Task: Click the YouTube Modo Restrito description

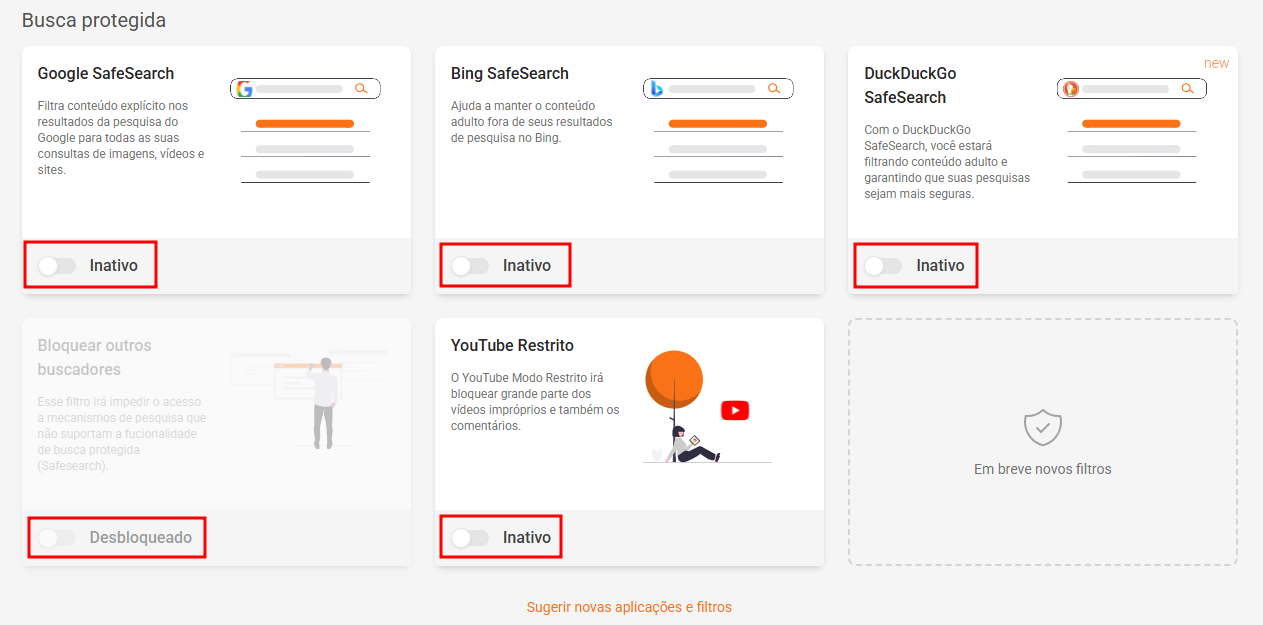Action: pyautogui.click(x=535, y=402)
